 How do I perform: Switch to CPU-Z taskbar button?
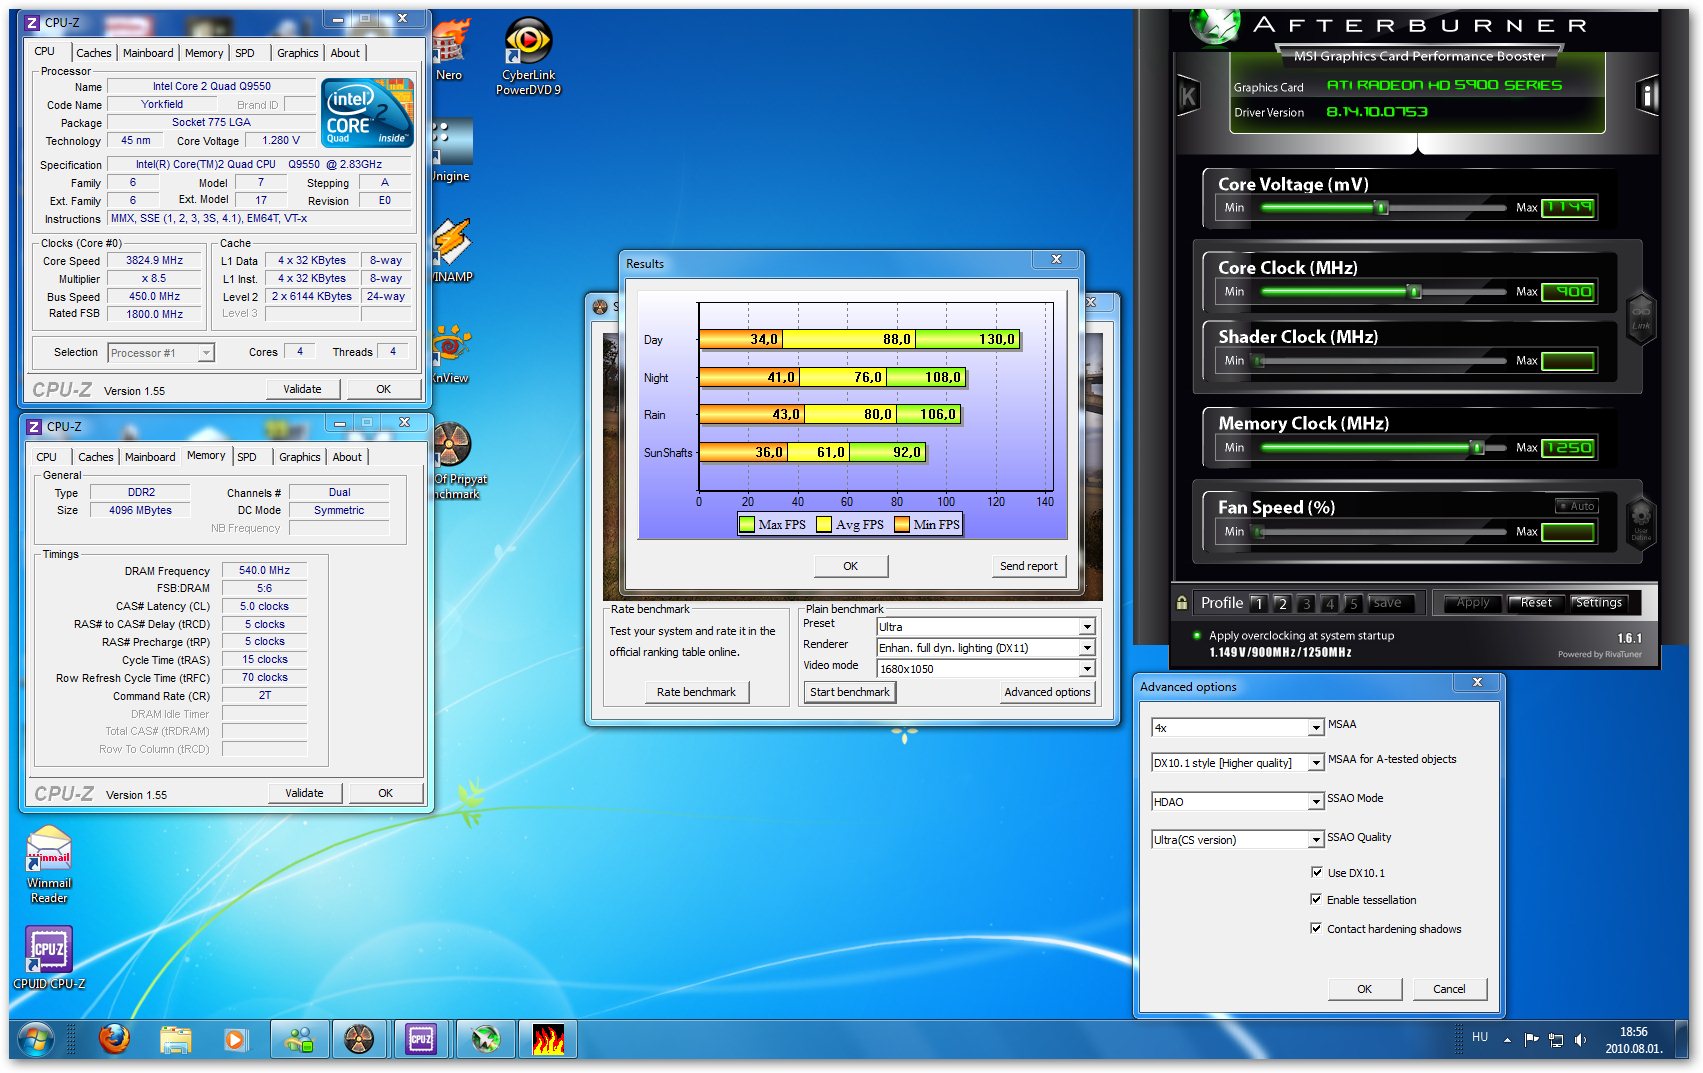[421, 1040]
